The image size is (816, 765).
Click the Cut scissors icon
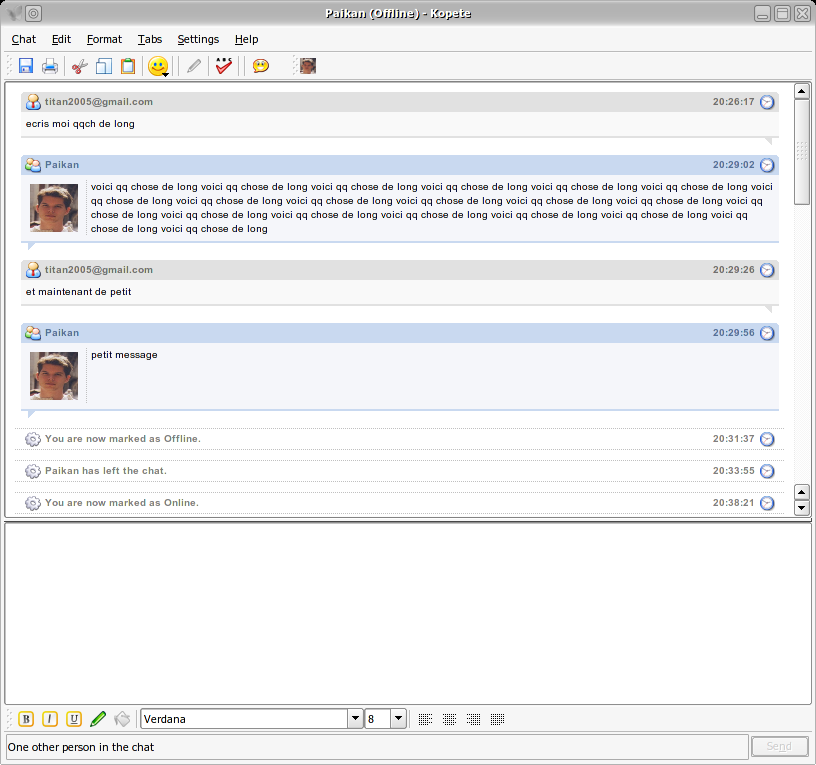tap(79, 66)
